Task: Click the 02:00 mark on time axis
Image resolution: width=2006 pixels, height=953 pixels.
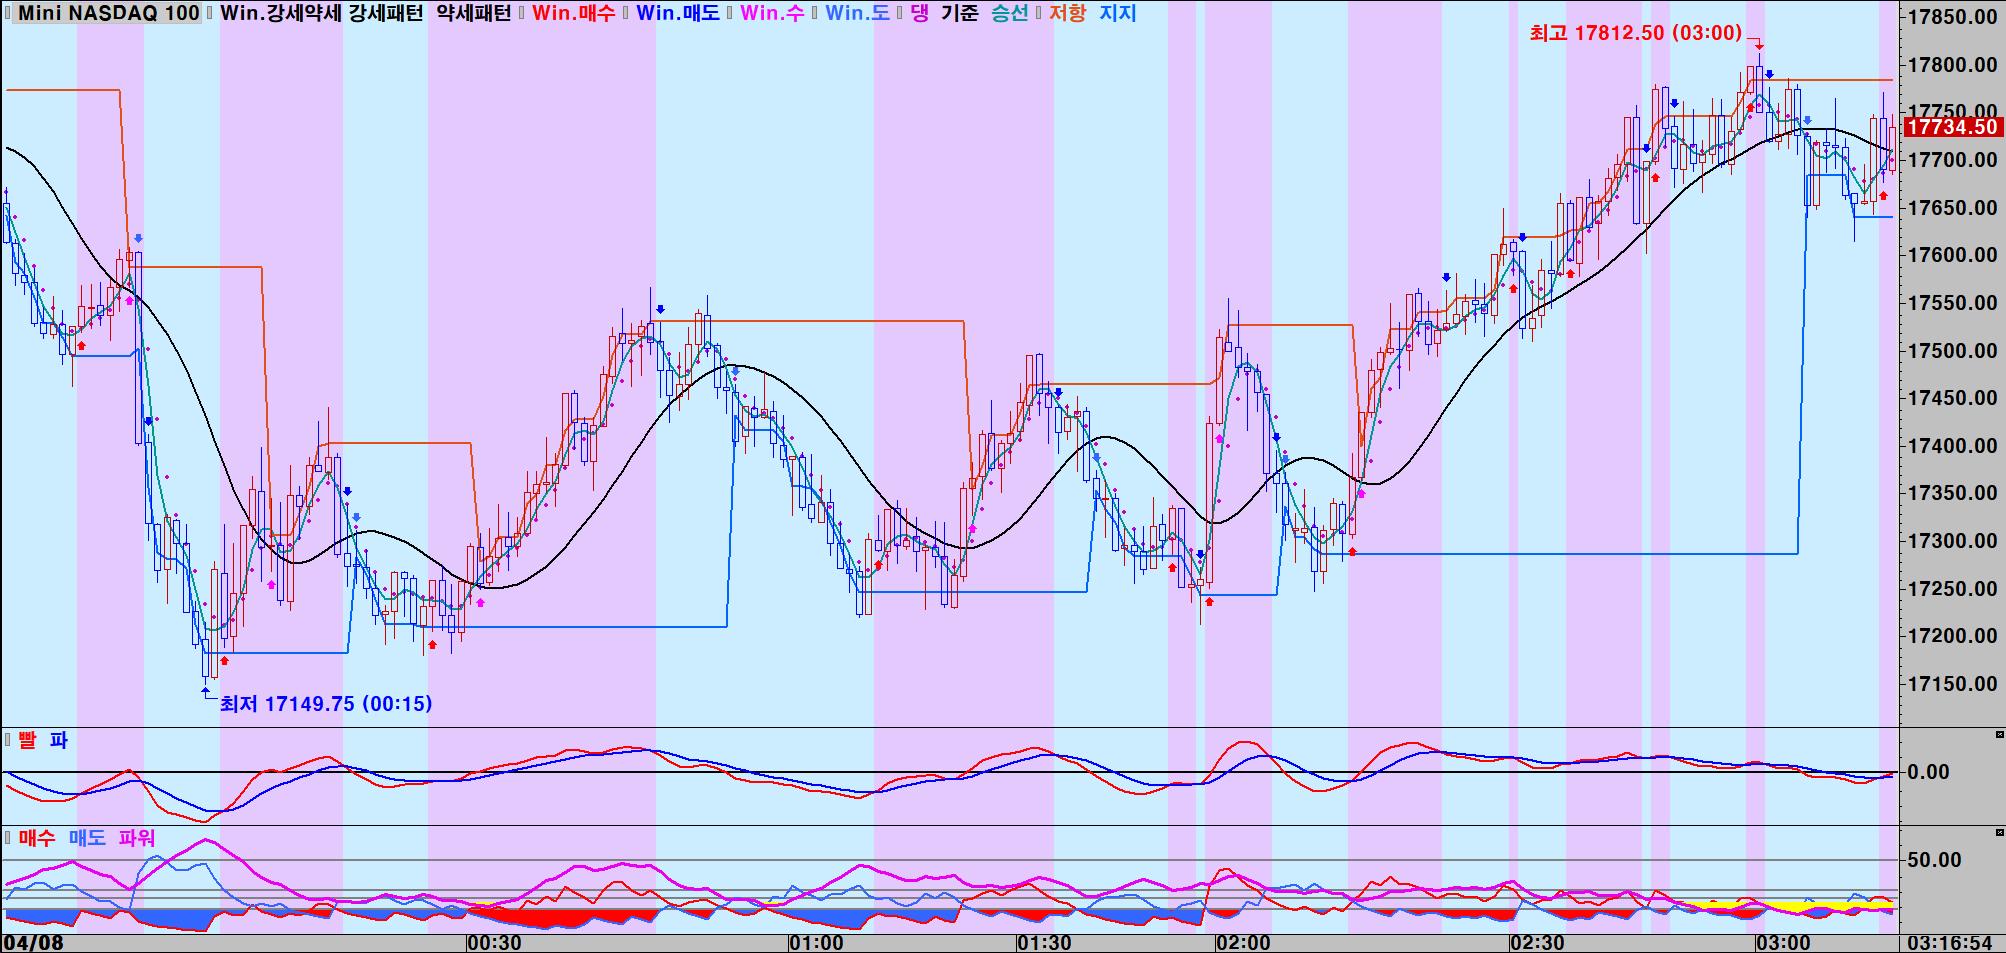Action: point(1243,943)
